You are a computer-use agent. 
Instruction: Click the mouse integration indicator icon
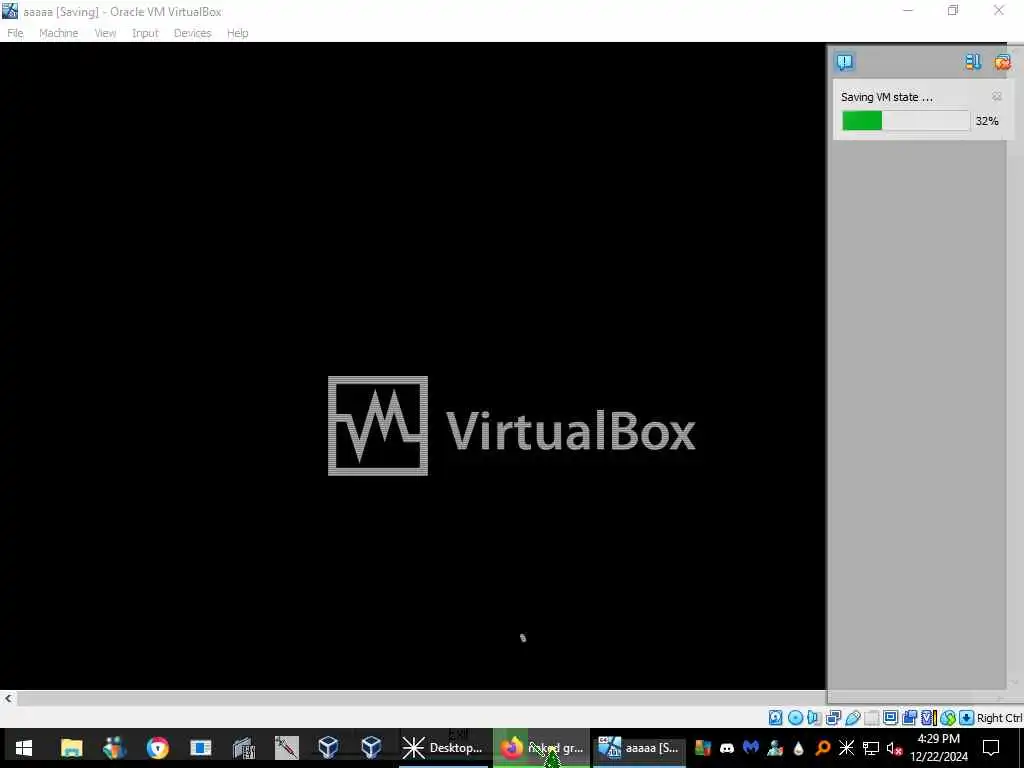(948, 718)
